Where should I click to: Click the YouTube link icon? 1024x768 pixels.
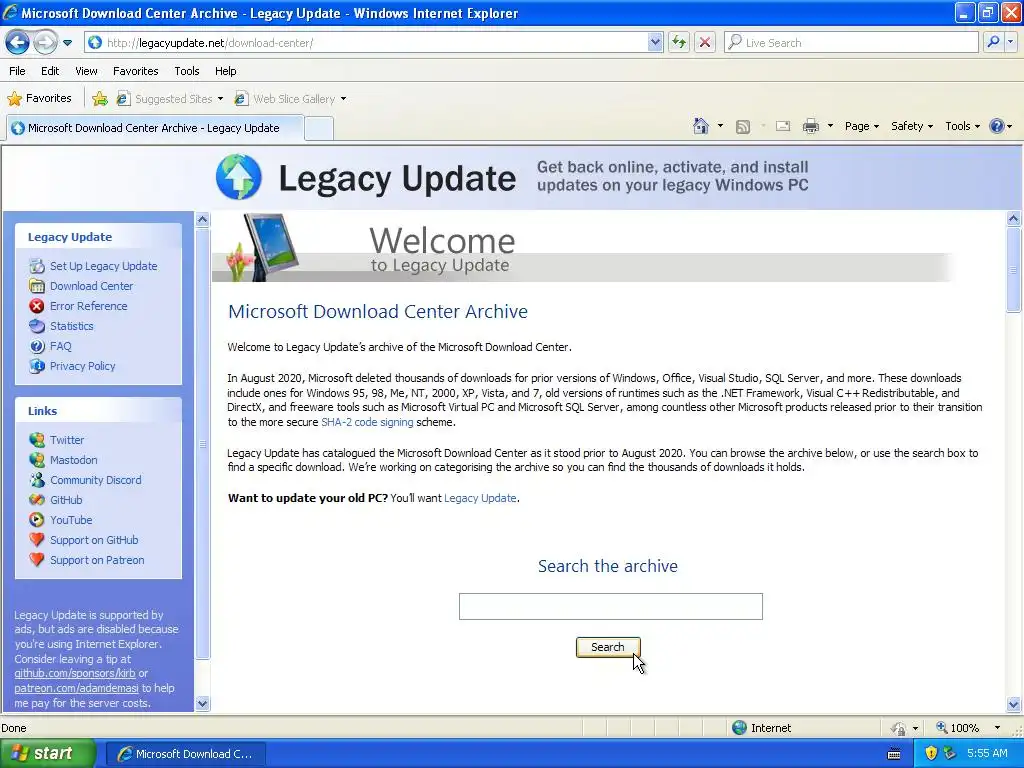pos(37,520)
